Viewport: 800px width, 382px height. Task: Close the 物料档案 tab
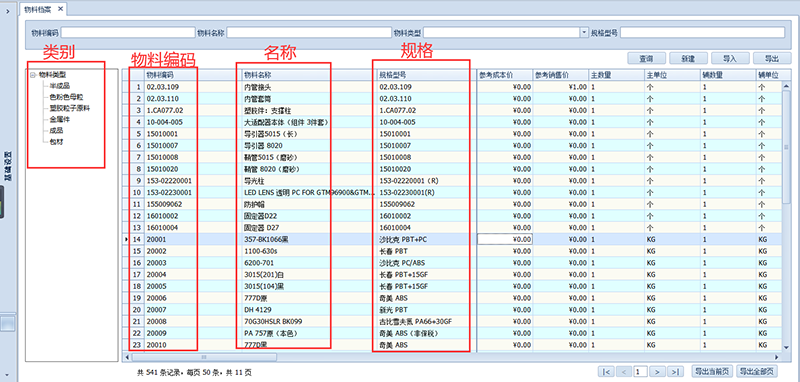click(60, 9)
